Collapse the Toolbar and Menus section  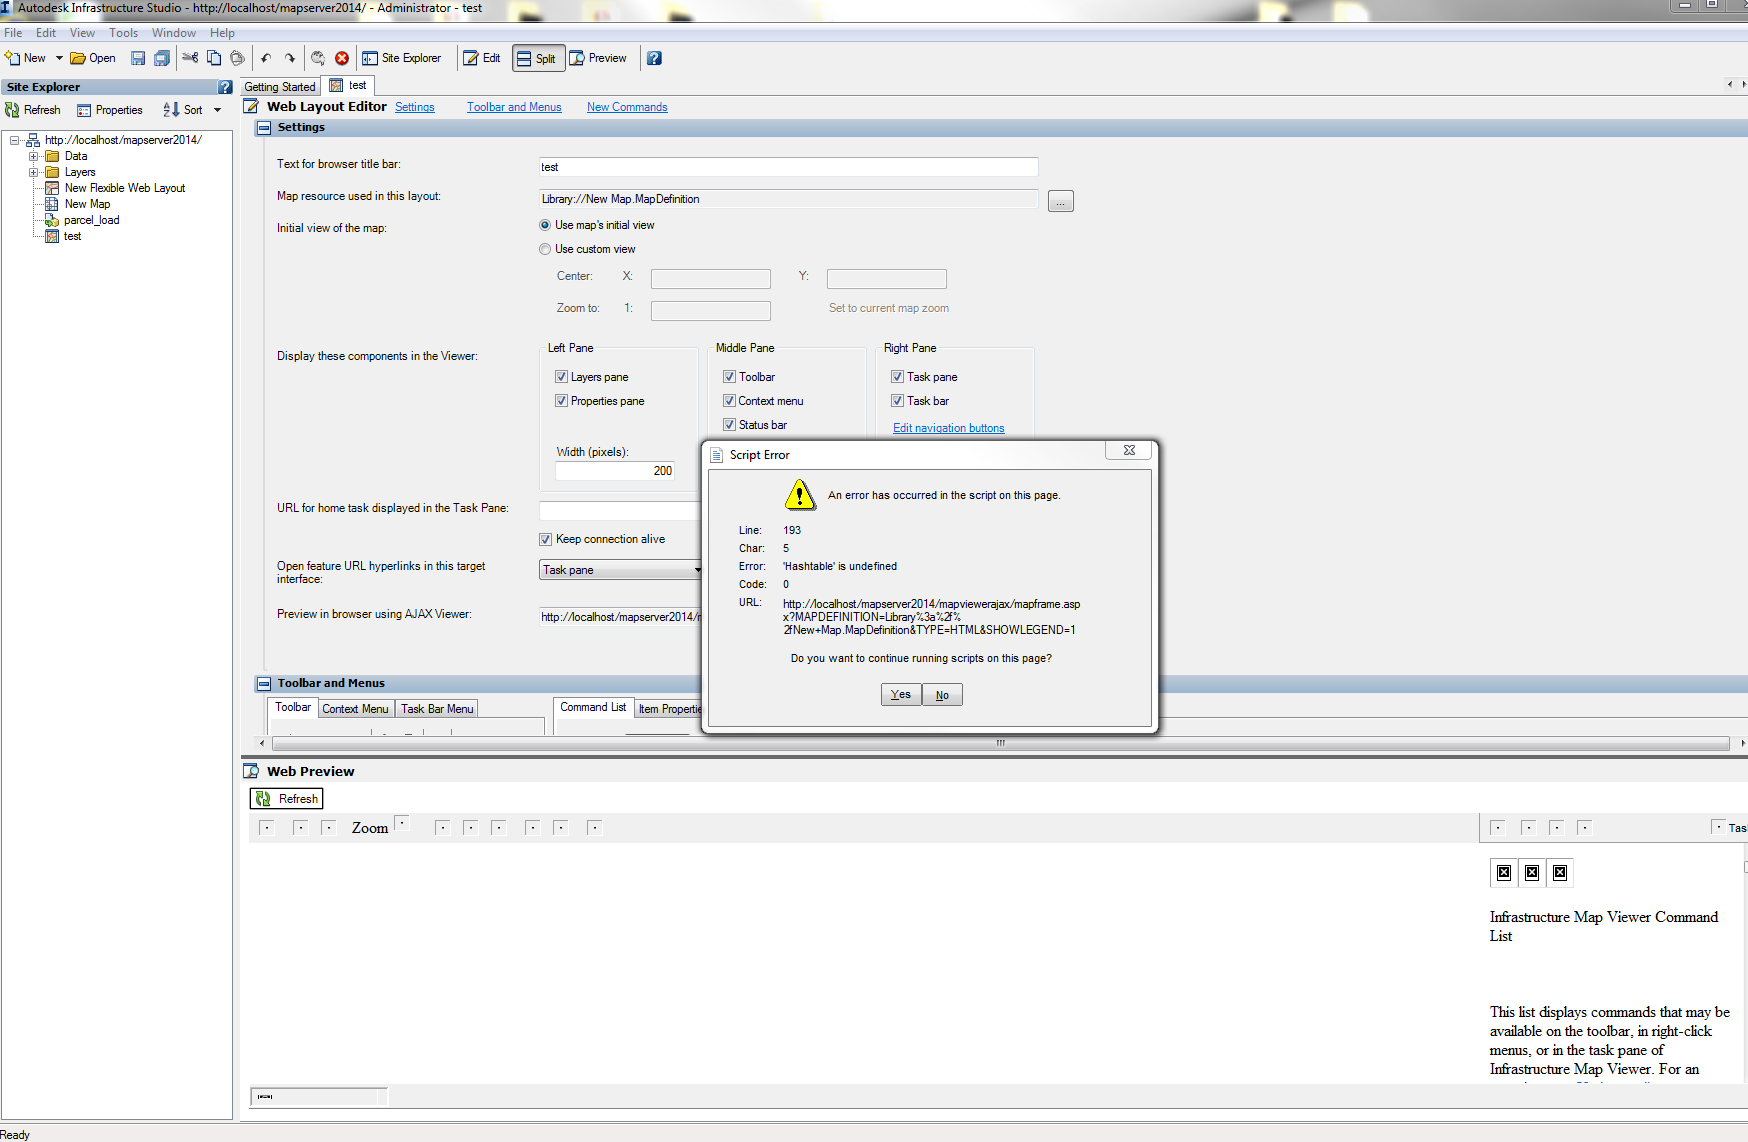coord(264,684)
